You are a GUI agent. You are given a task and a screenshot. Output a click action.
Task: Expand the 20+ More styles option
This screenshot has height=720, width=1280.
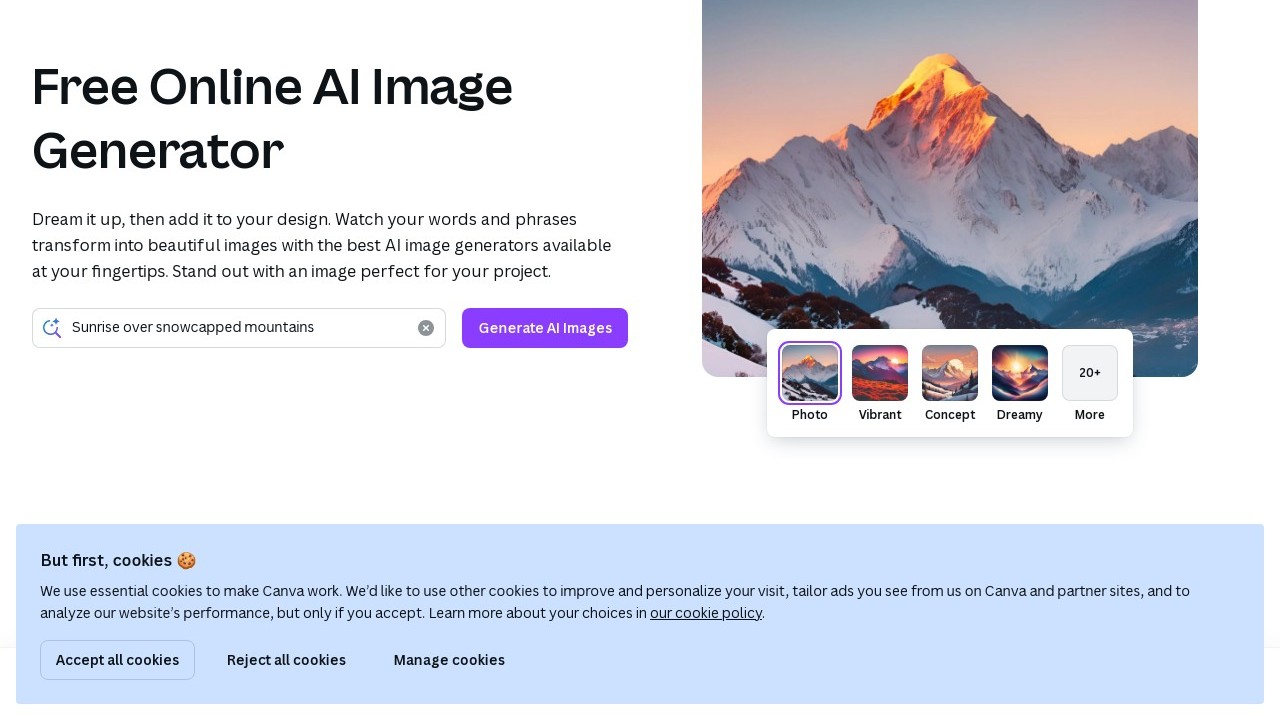1090,373
